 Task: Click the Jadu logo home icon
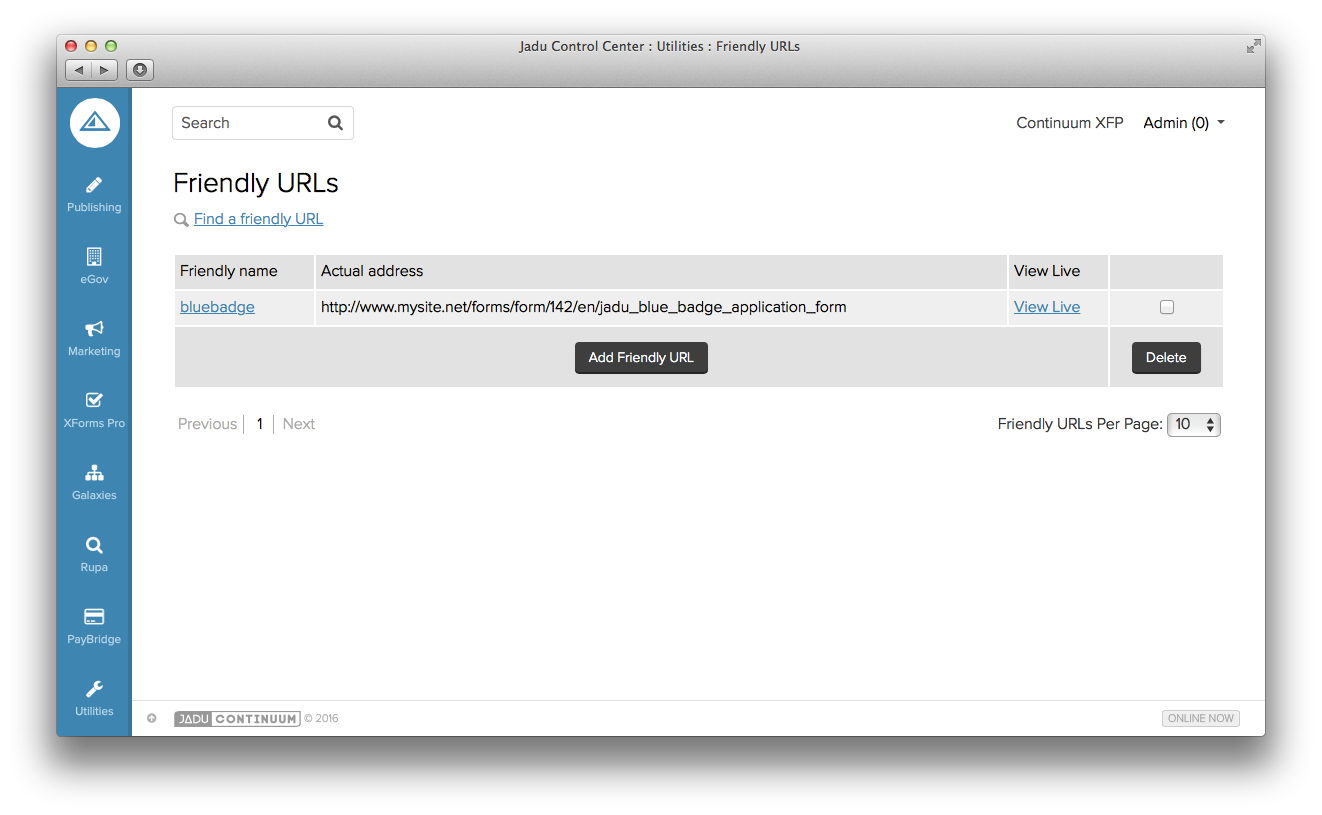click(x=94, y=123)
